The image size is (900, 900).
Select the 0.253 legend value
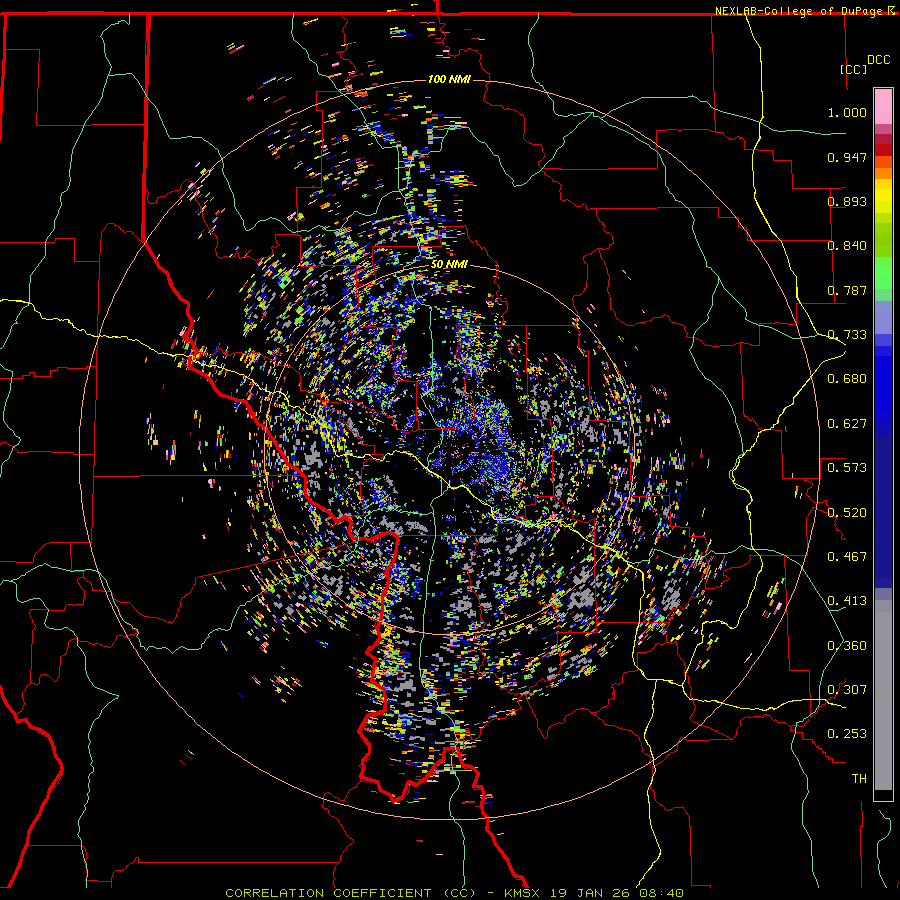coord(847,734)
